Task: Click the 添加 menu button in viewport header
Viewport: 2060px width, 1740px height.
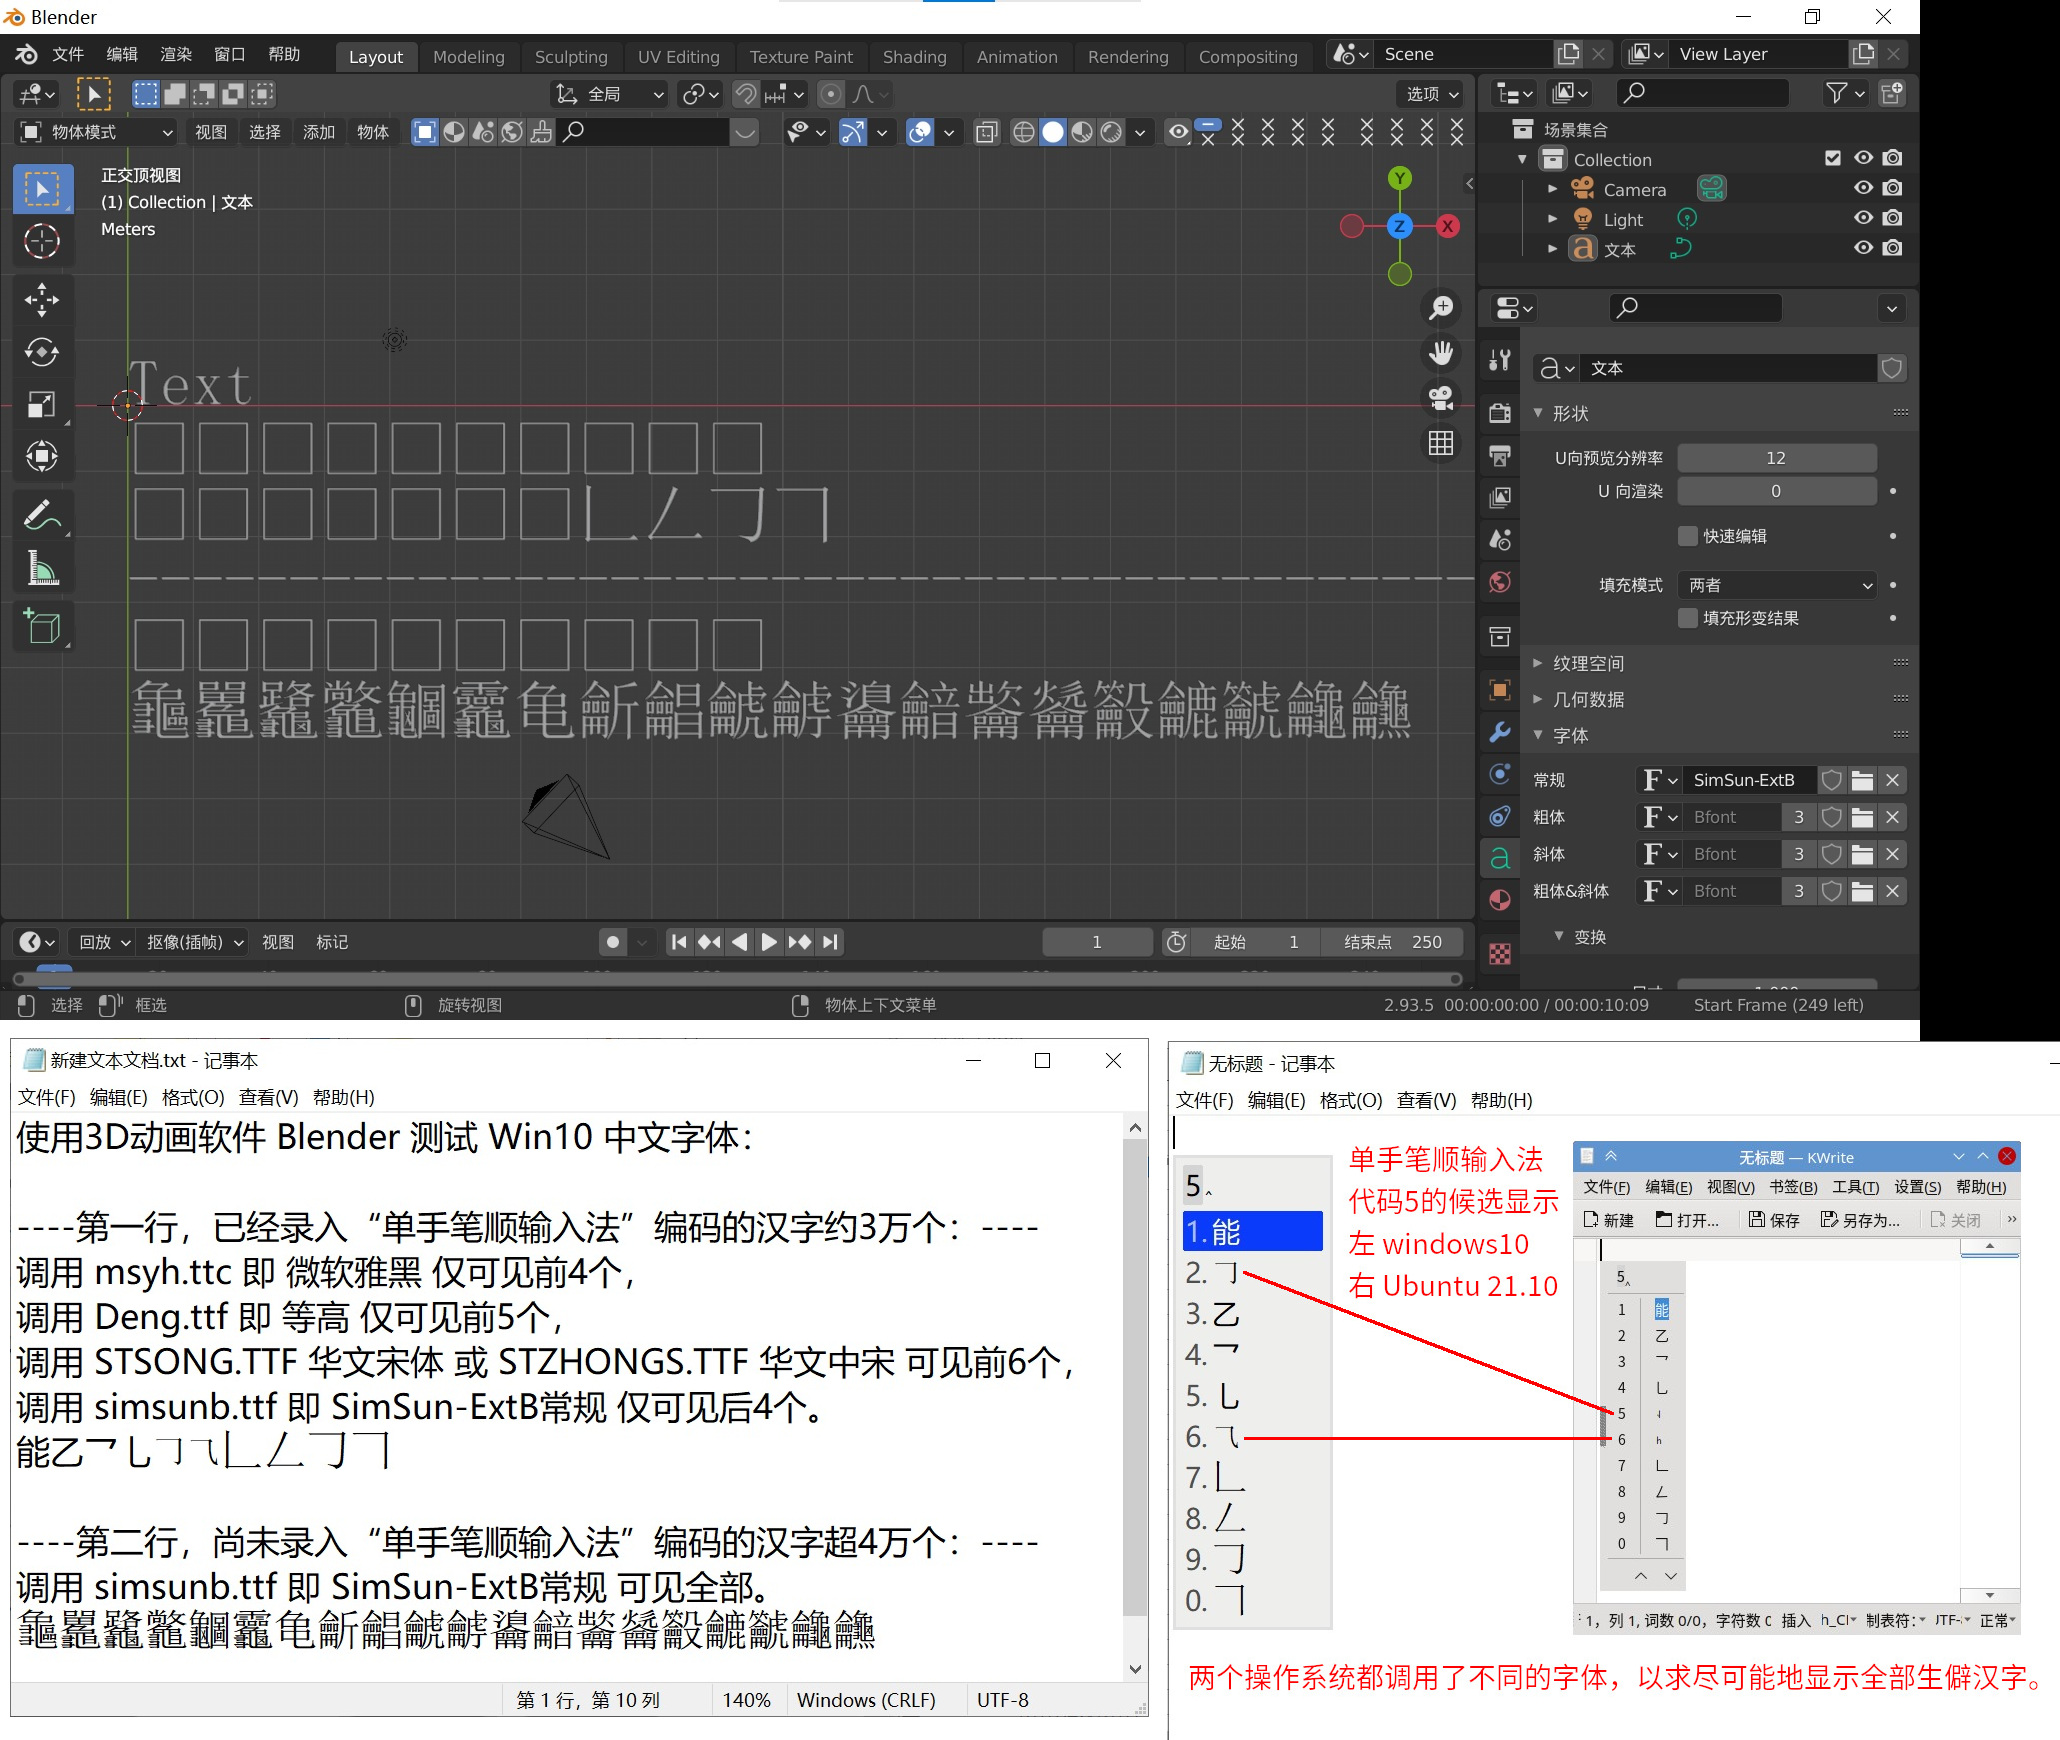Action: pos(319,132)
